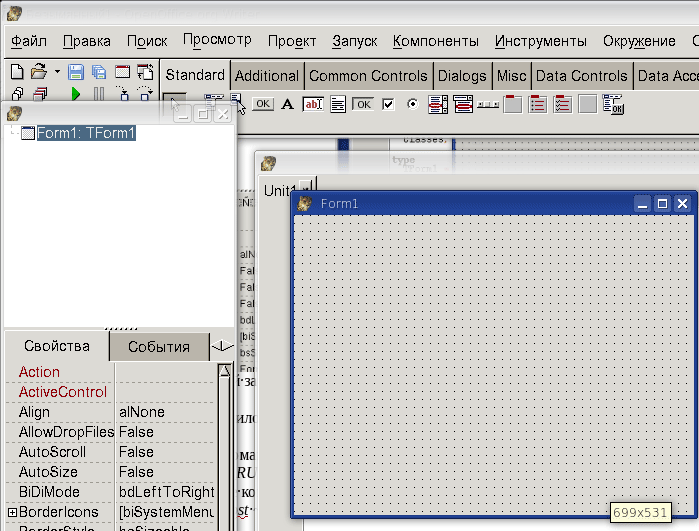
Task: Switch to the События tab
Action: 157,347
